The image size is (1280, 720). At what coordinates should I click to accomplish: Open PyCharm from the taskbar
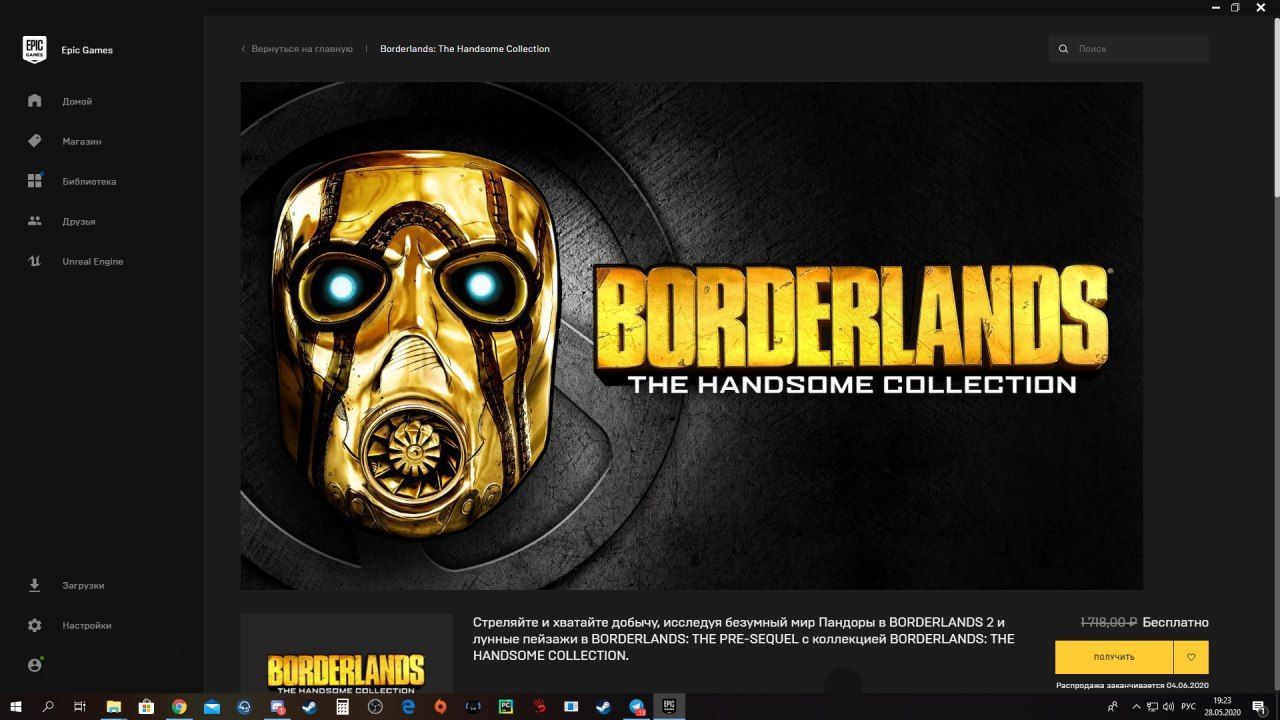[505, 706]
